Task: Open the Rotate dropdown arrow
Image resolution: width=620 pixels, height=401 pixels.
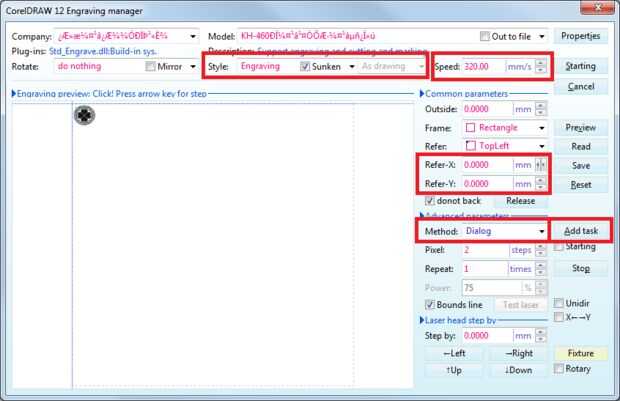Action: (193, 66)
